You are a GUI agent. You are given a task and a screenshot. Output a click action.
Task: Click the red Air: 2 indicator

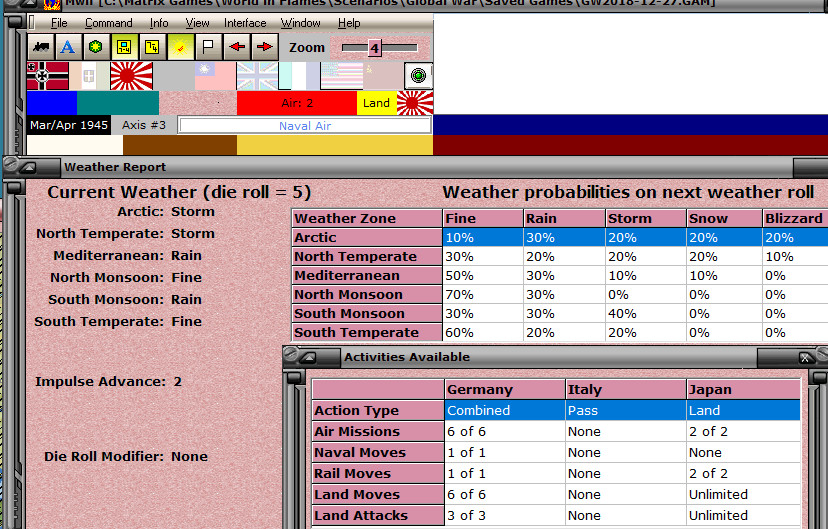297,103
